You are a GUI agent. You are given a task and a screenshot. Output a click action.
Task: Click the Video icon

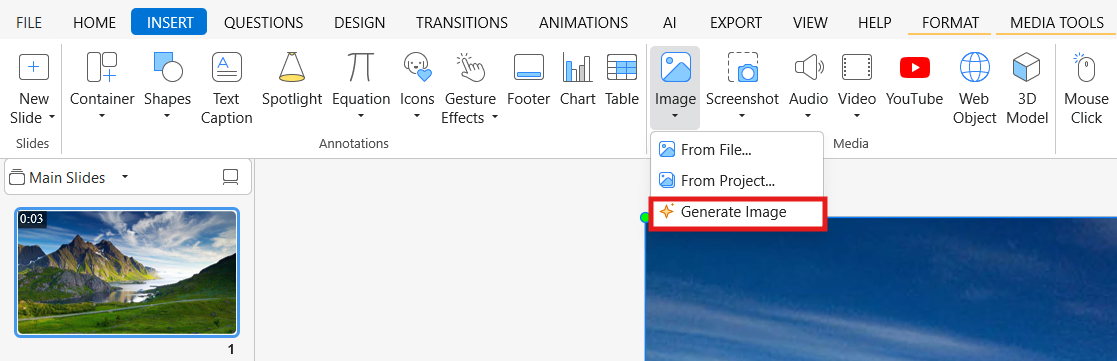click(857, 68)
